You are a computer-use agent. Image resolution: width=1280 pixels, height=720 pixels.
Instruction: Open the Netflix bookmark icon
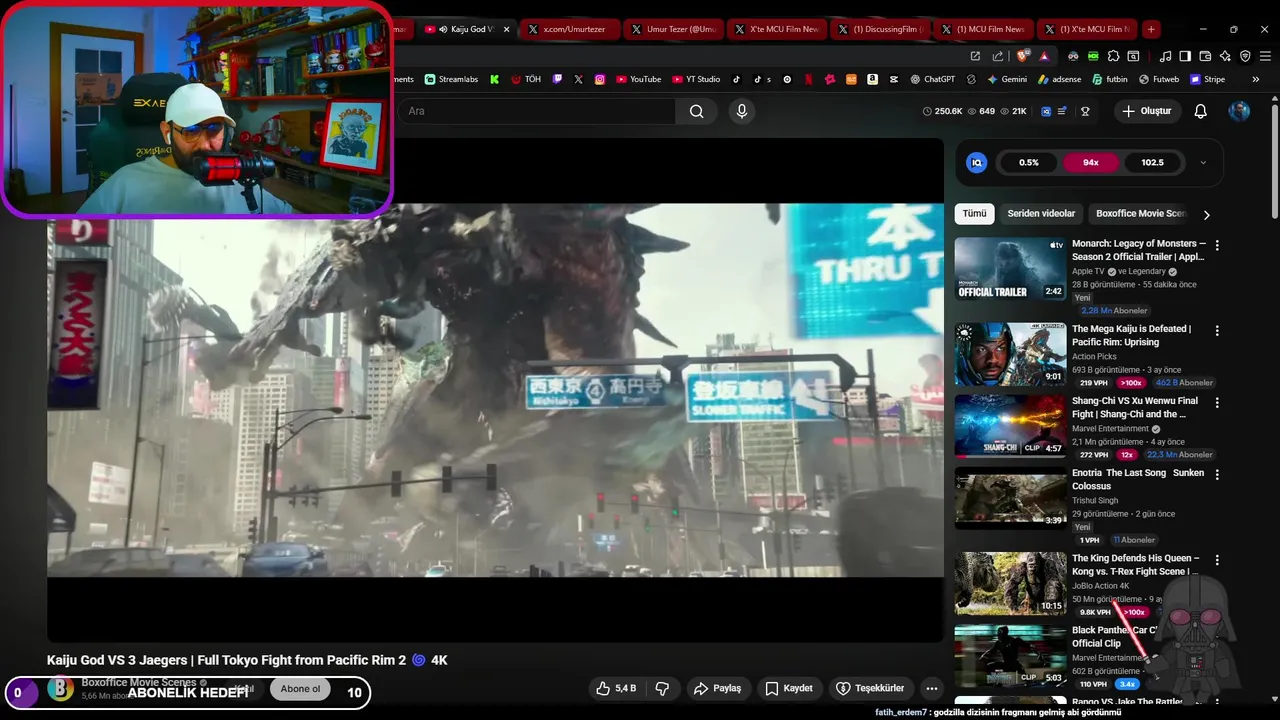click(809, 79)
